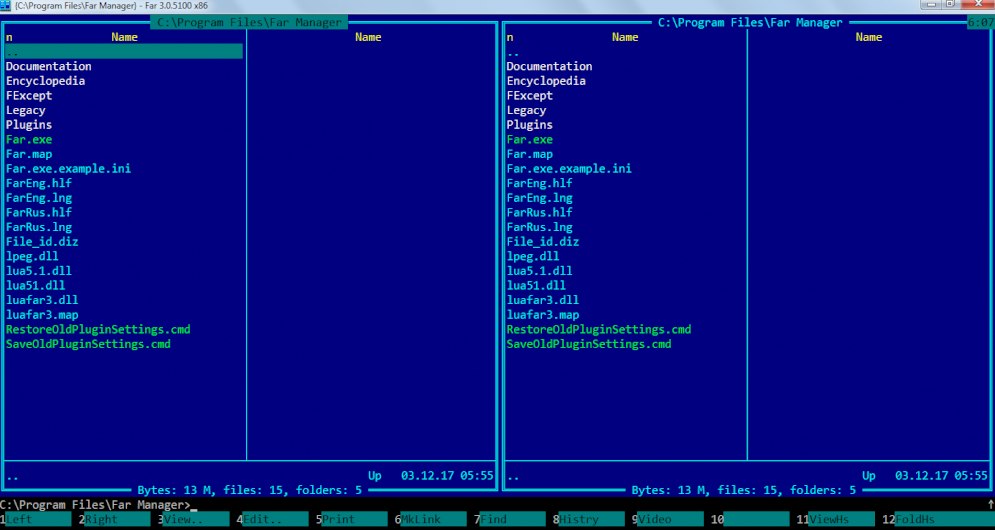Click the Video key-bar button
This screenshot has width=995, height=530.
tap(670, 519)
